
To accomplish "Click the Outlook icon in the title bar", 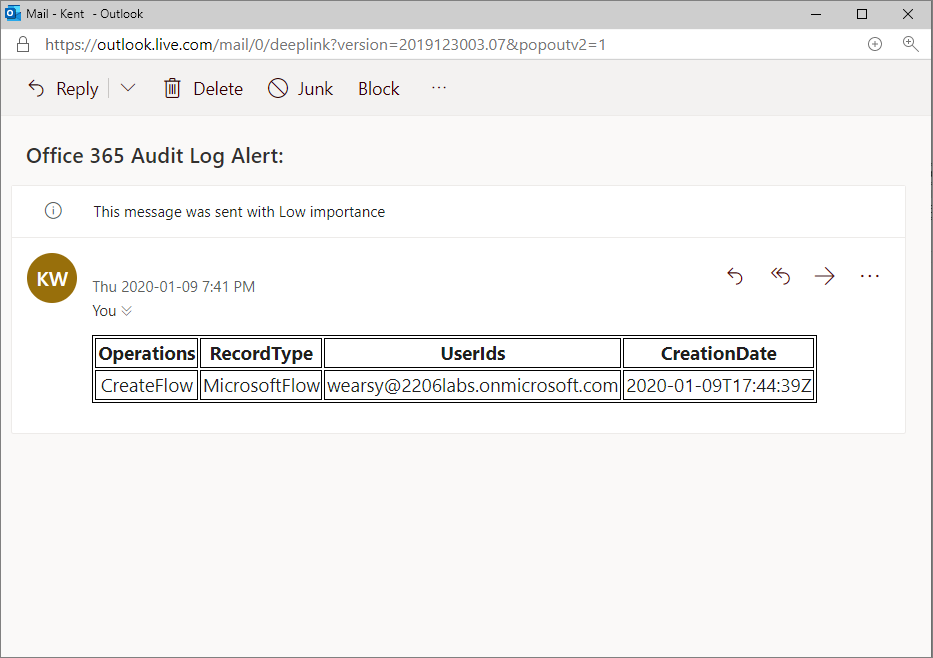I will click(x=11, y=13).
